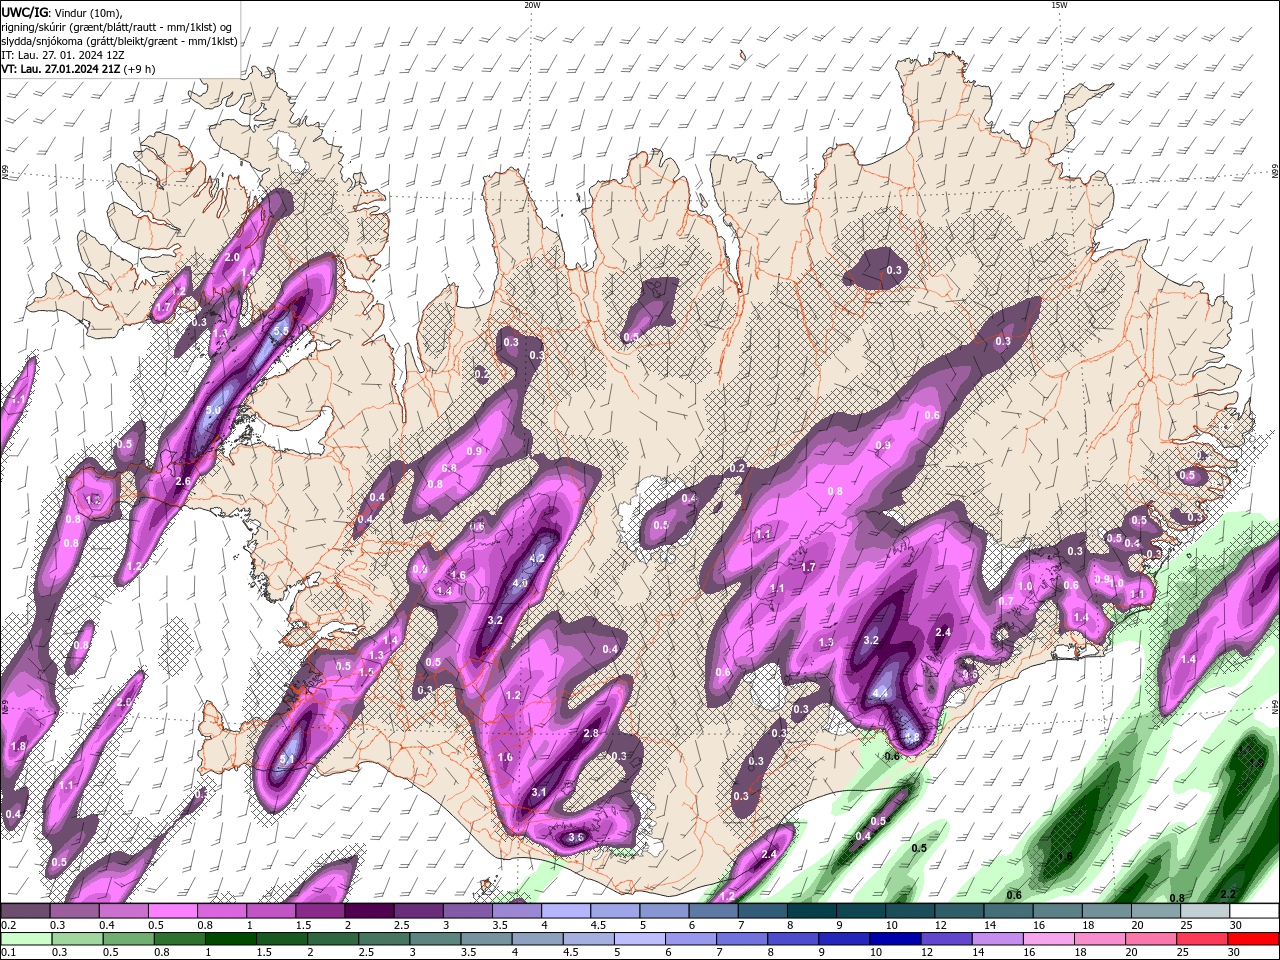The image size is (1280, 960).
Task: Click the 4.2 precipitation value on the map
Action: coord(537,559)
